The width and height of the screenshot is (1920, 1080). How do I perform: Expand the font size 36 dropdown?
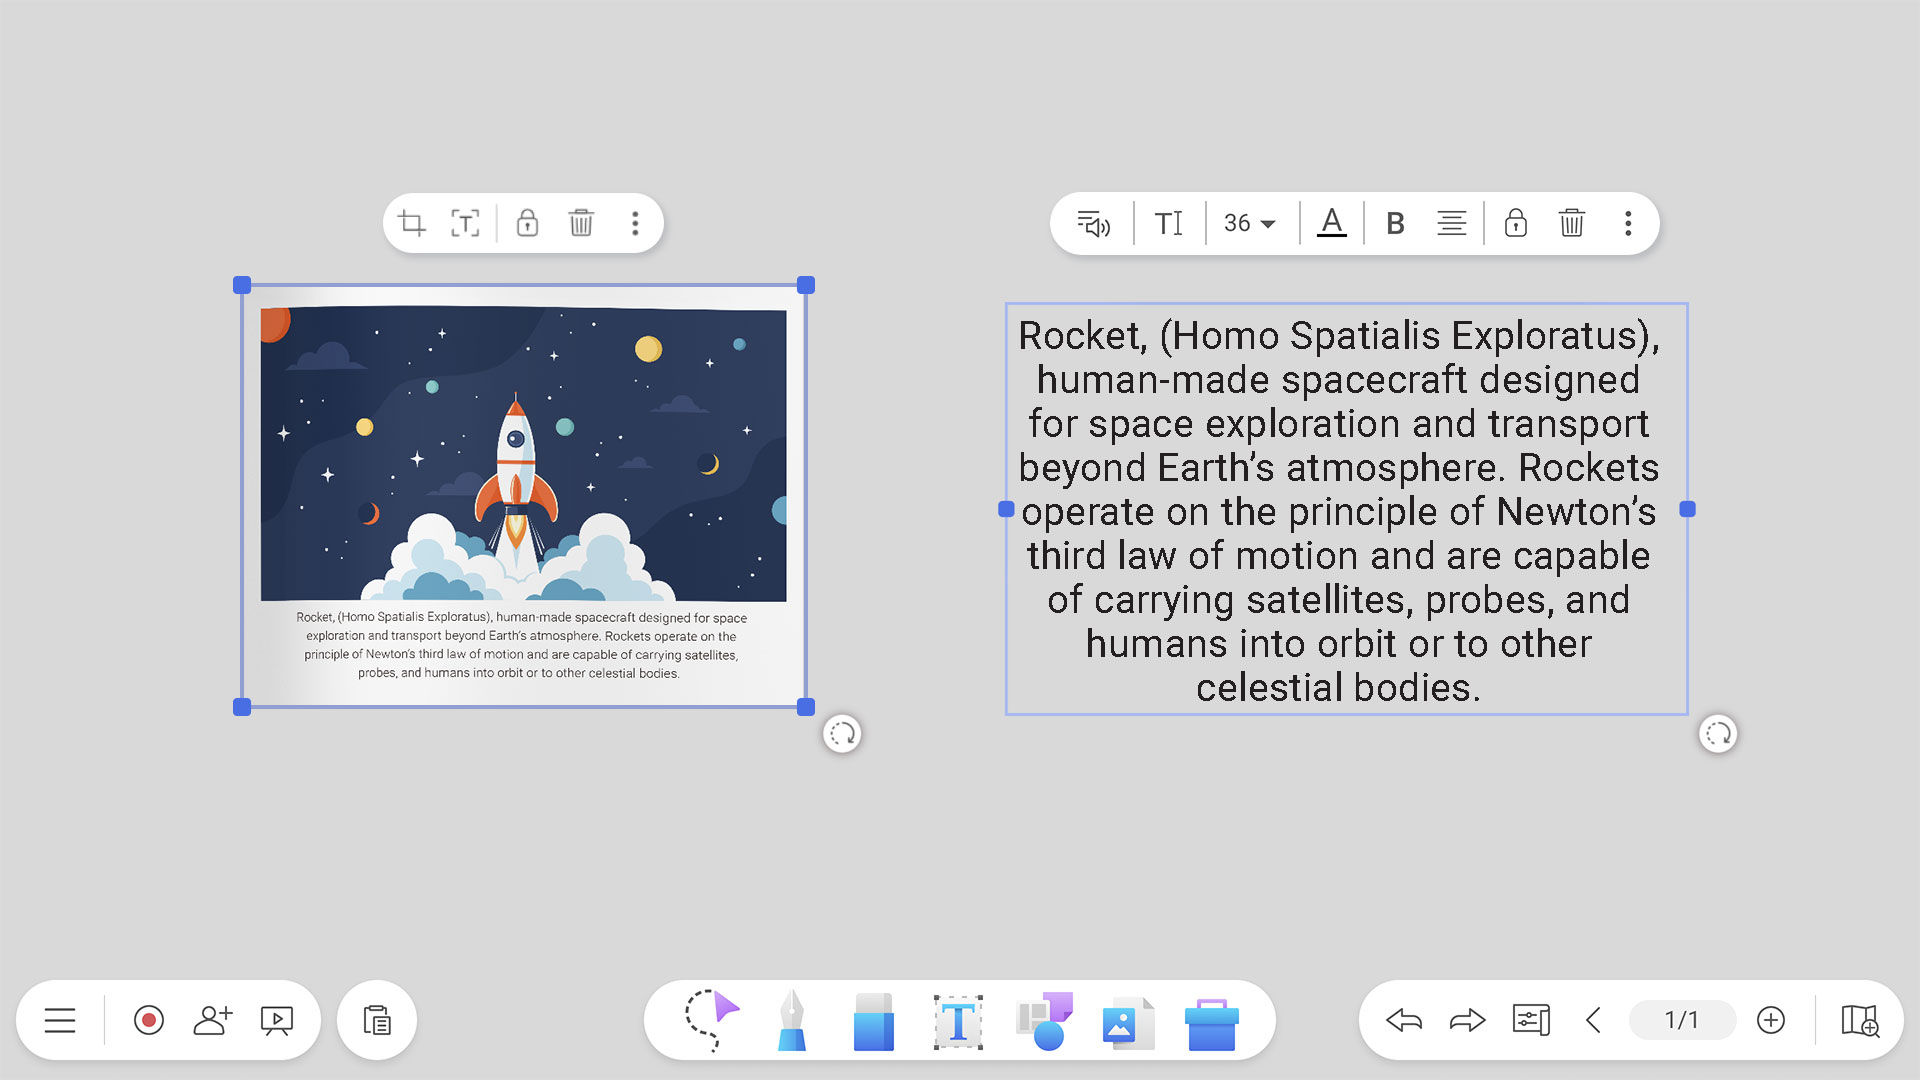(1250, 224)
